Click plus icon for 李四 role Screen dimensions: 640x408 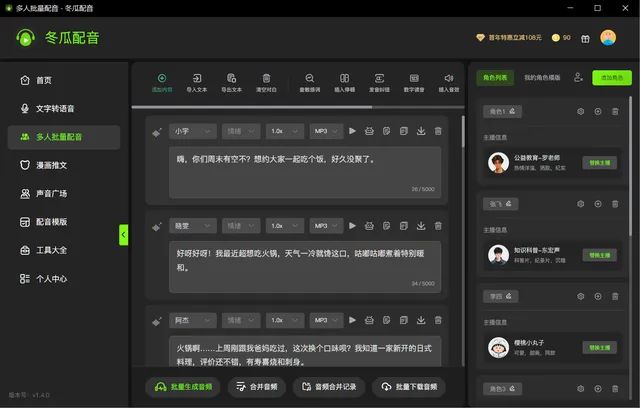598,296
